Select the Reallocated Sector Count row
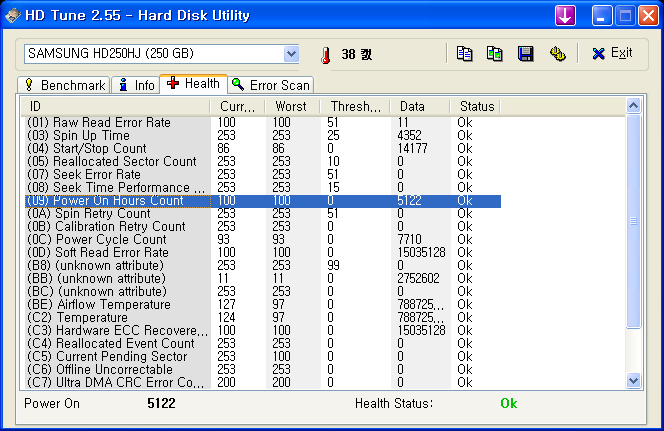Screen dimensions: 664x431 pos(263,161)
